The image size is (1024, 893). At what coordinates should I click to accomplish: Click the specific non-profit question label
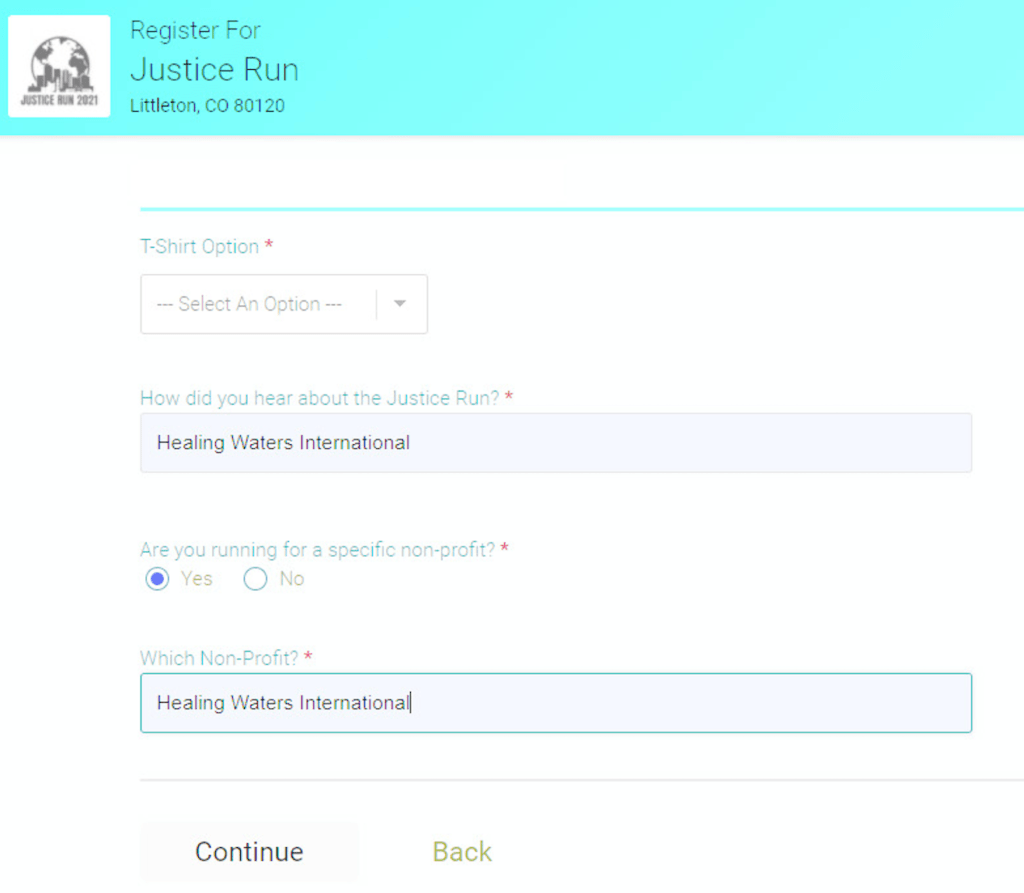tap(317, 550)
